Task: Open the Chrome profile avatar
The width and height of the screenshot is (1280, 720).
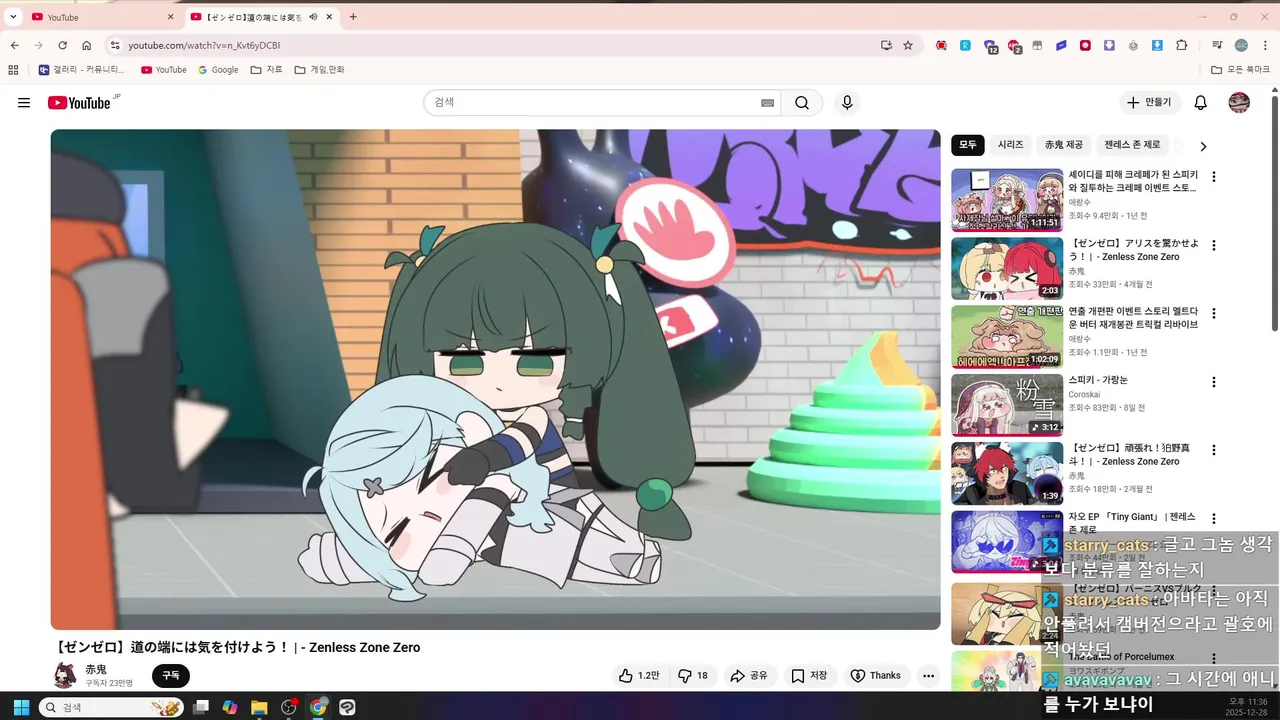Action: (1241, 45)
